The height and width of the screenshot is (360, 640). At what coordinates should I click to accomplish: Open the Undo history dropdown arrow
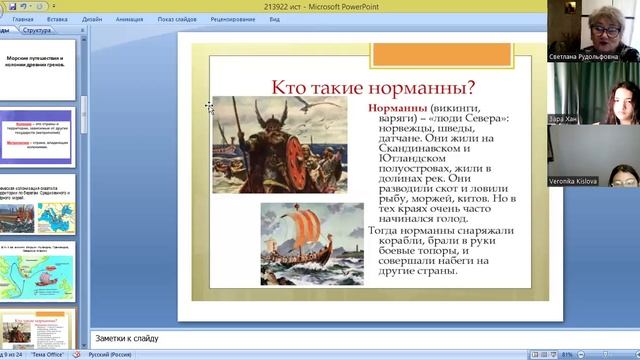[30, 7]
